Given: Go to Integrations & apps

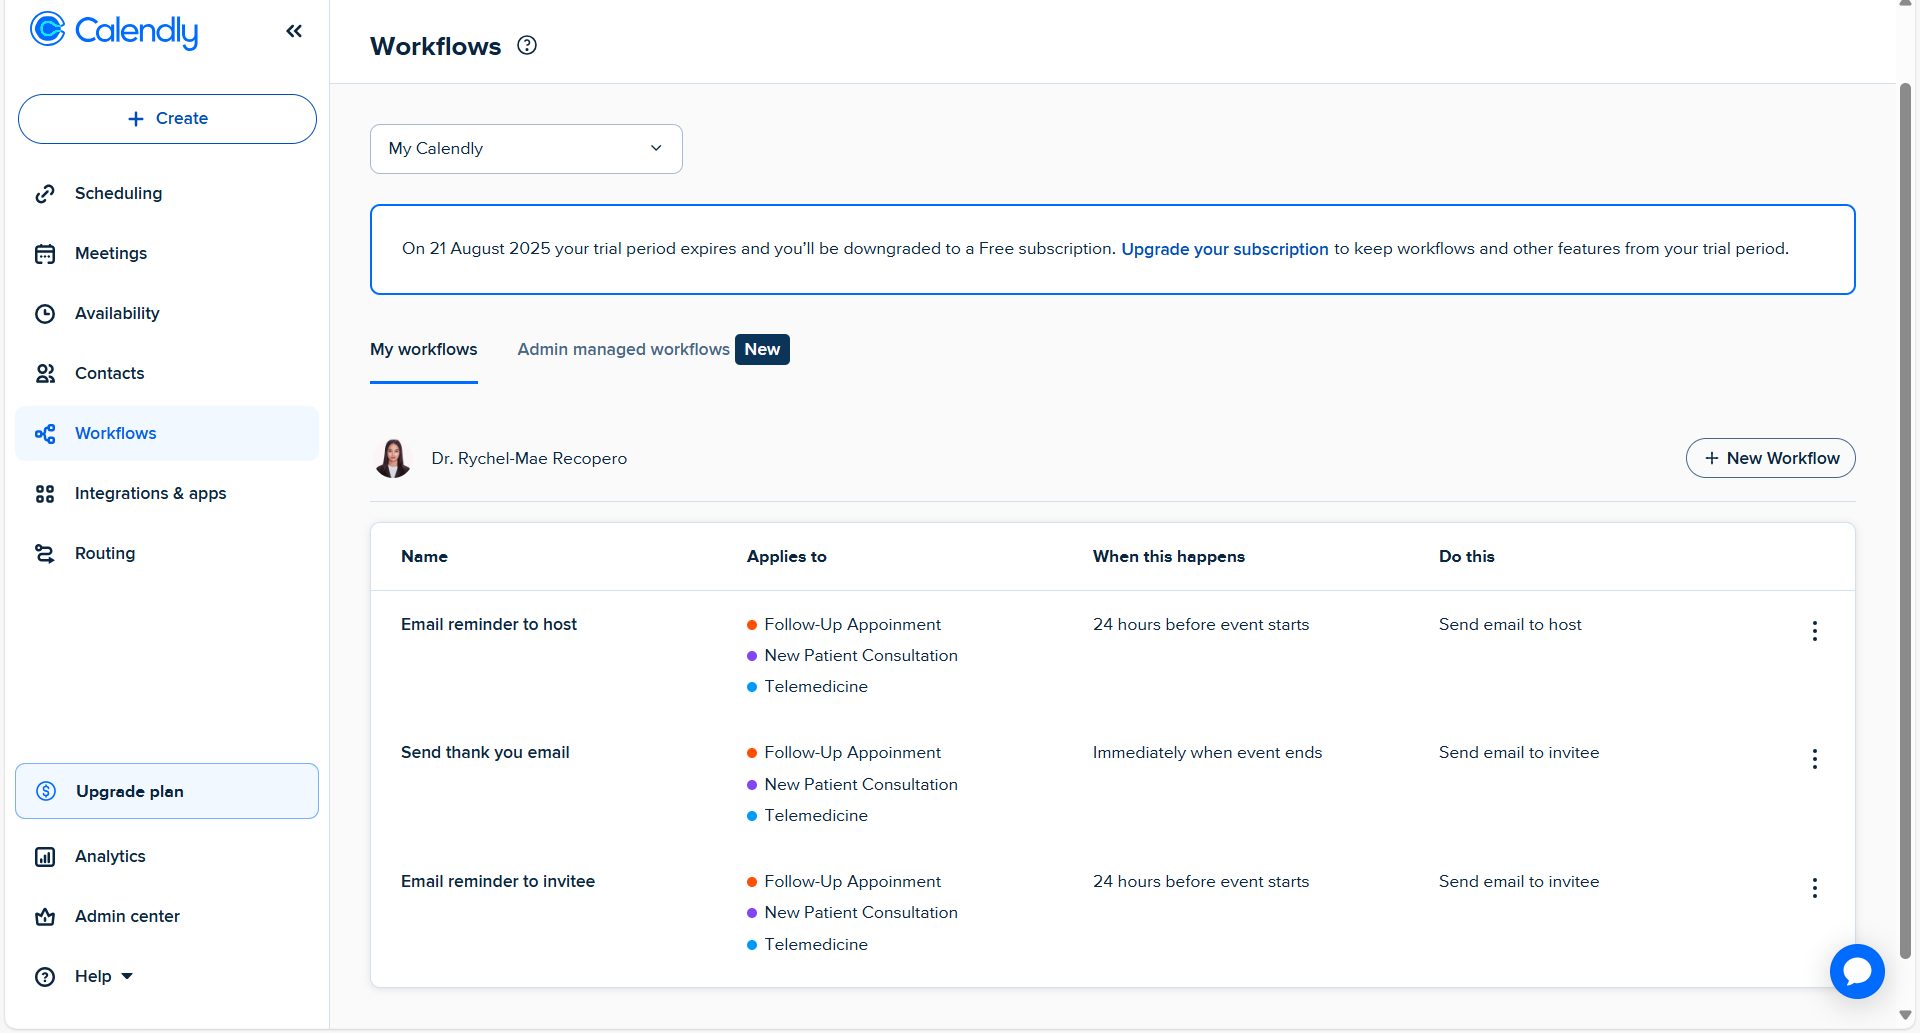Looking at the screenshot, I should tap(150, 493).
